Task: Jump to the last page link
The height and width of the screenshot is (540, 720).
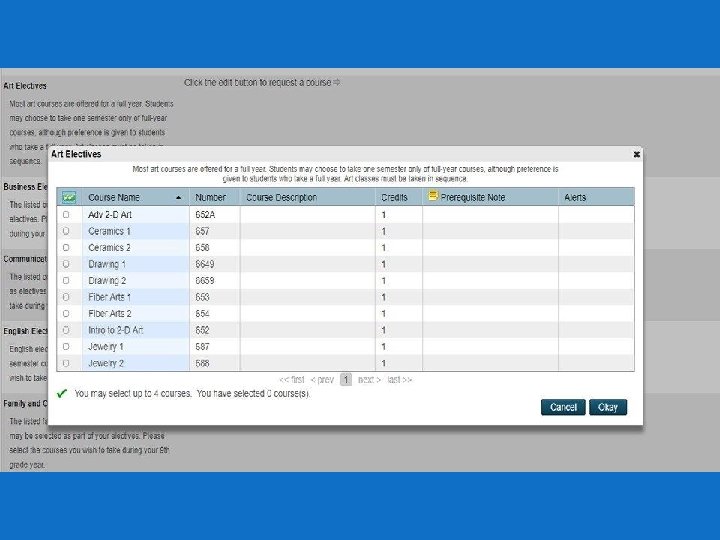Action: [x=399, y=380]
